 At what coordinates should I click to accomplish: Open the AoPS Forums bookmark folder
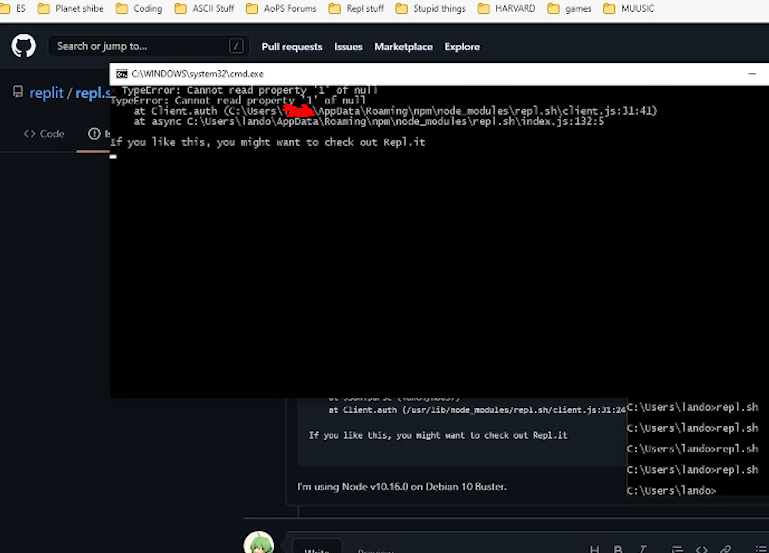(282, 8)
